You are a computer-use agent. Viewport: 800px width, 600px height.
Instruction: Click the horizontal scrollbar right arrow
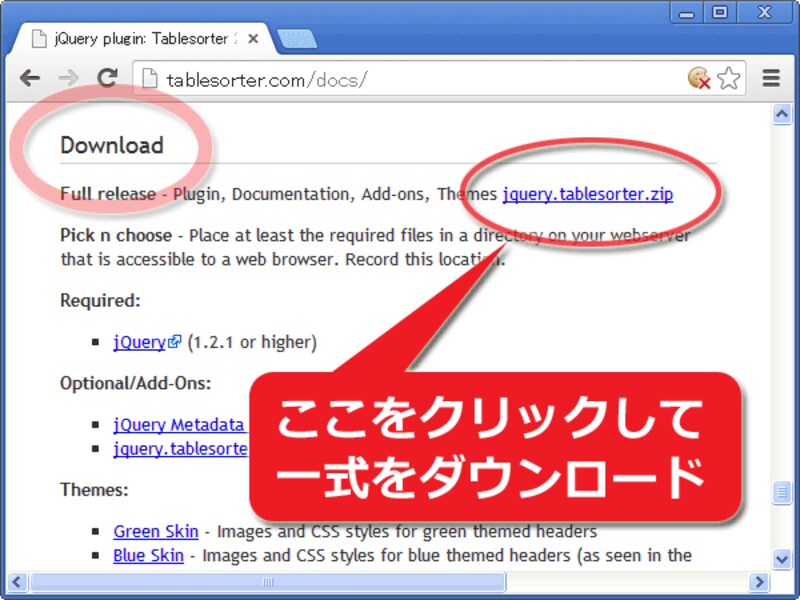[759, 582]
